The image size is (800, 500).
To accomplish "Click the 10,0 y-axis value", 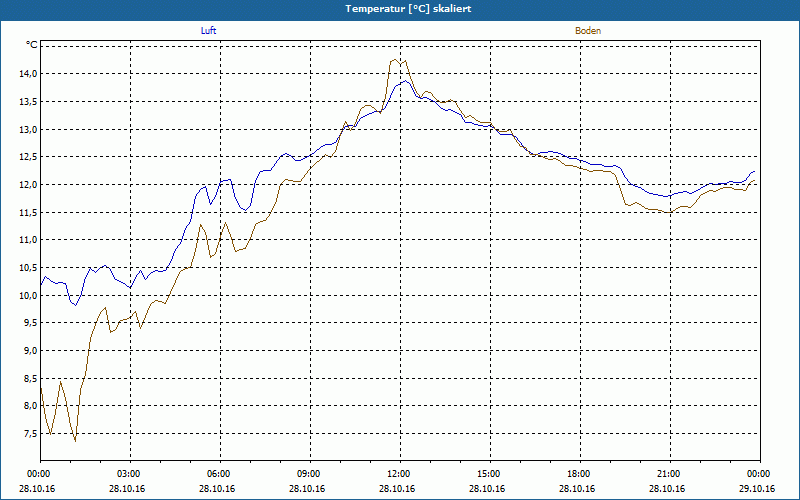I will (29, 295).
